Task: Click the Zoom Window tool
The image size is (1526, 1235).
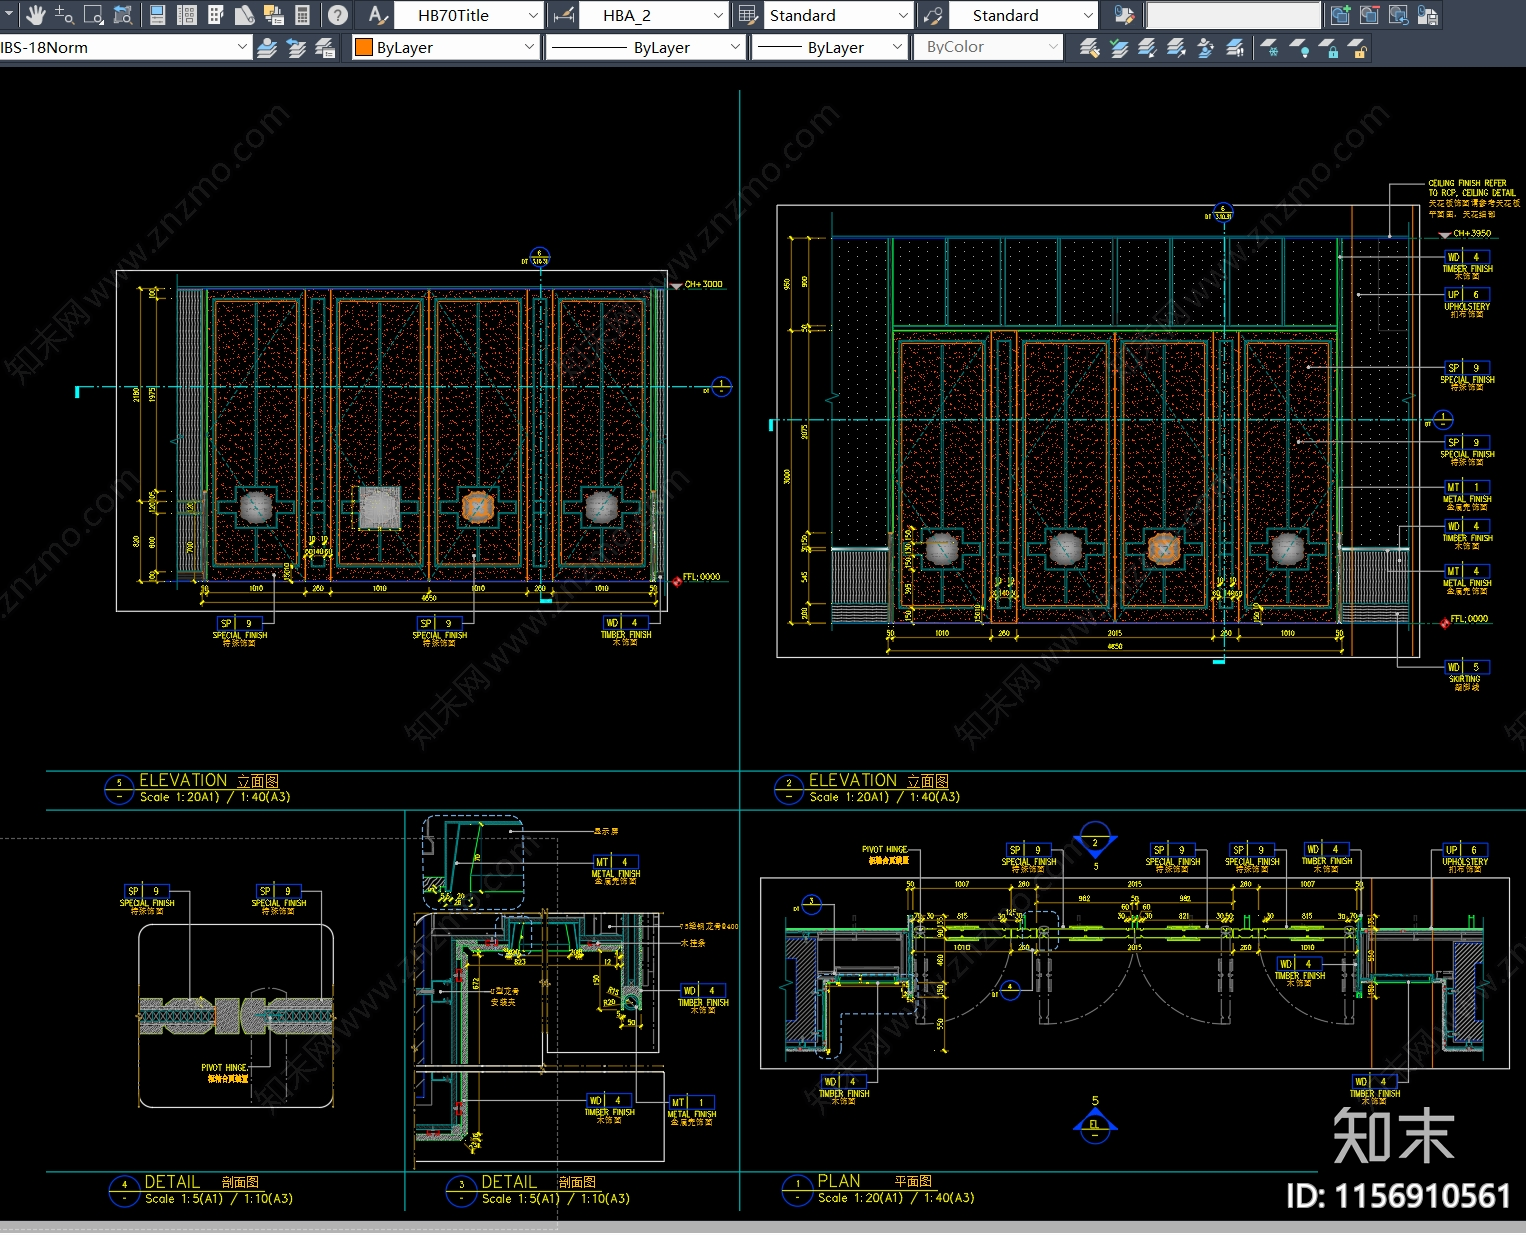Action: 93,15
